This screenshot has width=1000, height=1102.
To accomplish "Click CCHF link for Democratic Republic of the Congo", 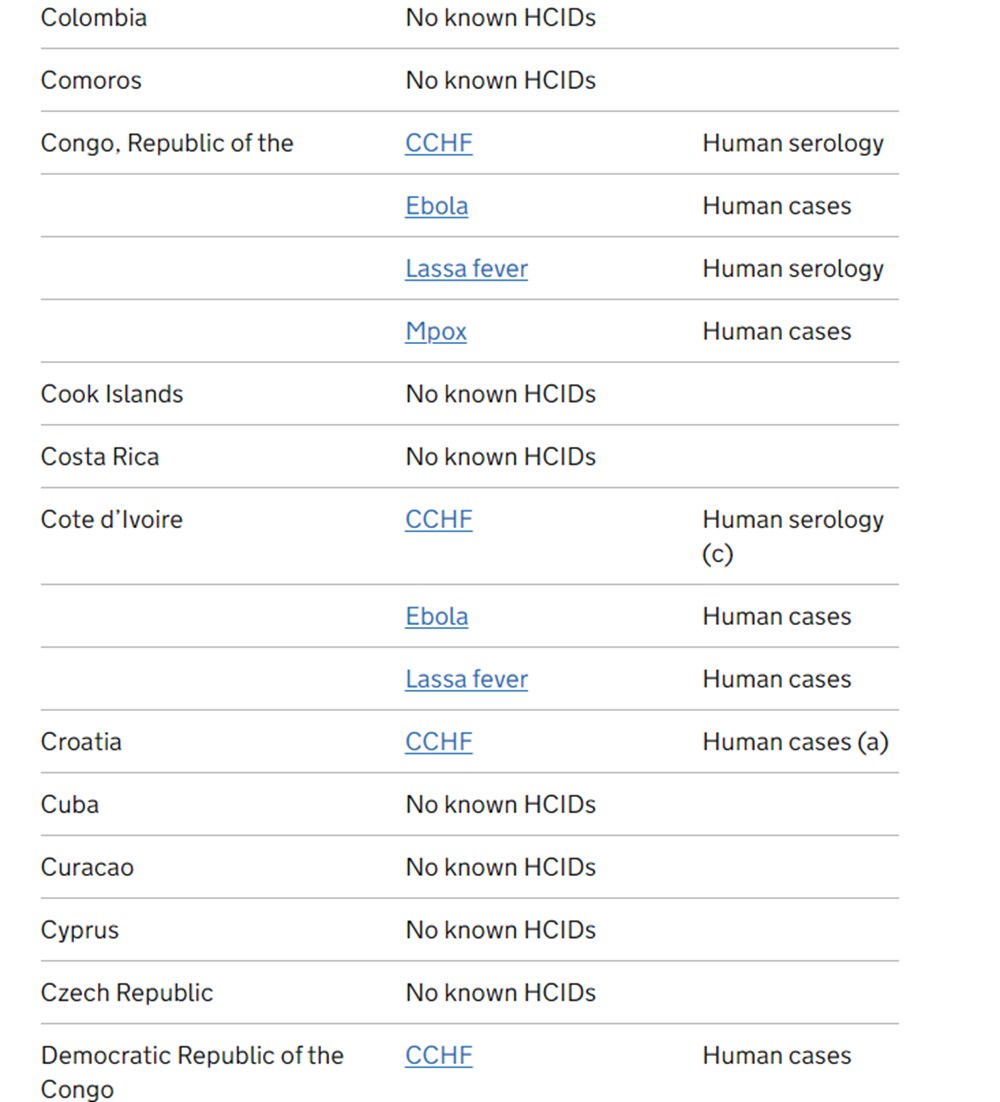I will tap(438, 1056).
